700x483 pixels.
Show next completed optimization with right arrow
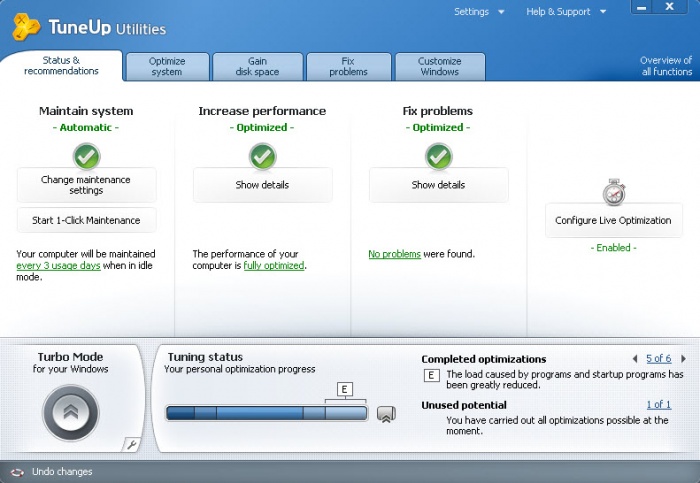point(683,358)
